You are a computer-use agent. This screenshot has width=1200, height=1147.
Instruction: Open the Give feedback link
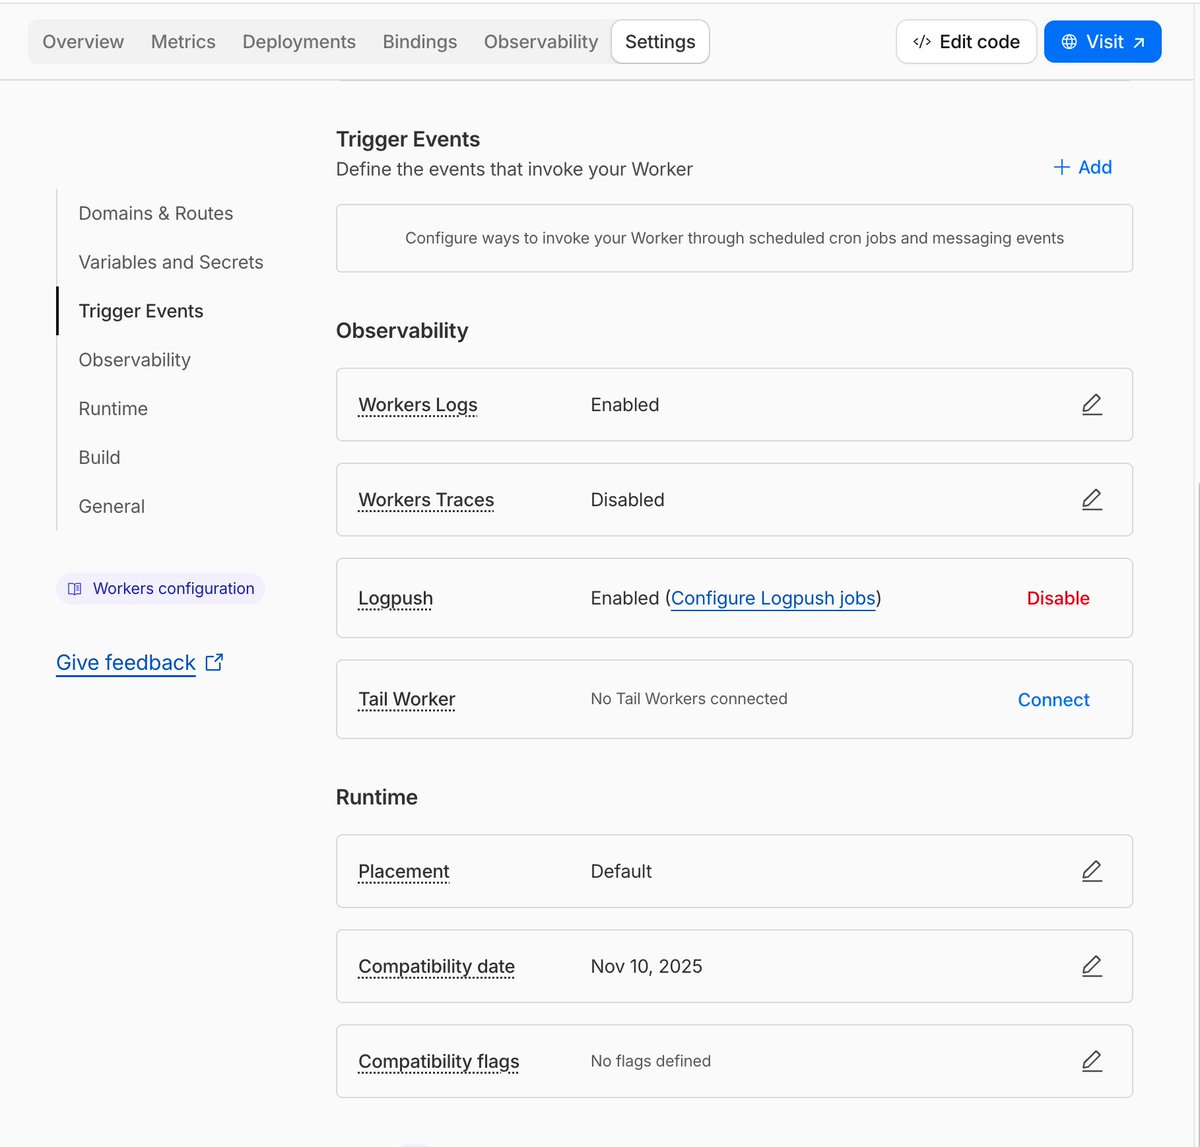126,662
